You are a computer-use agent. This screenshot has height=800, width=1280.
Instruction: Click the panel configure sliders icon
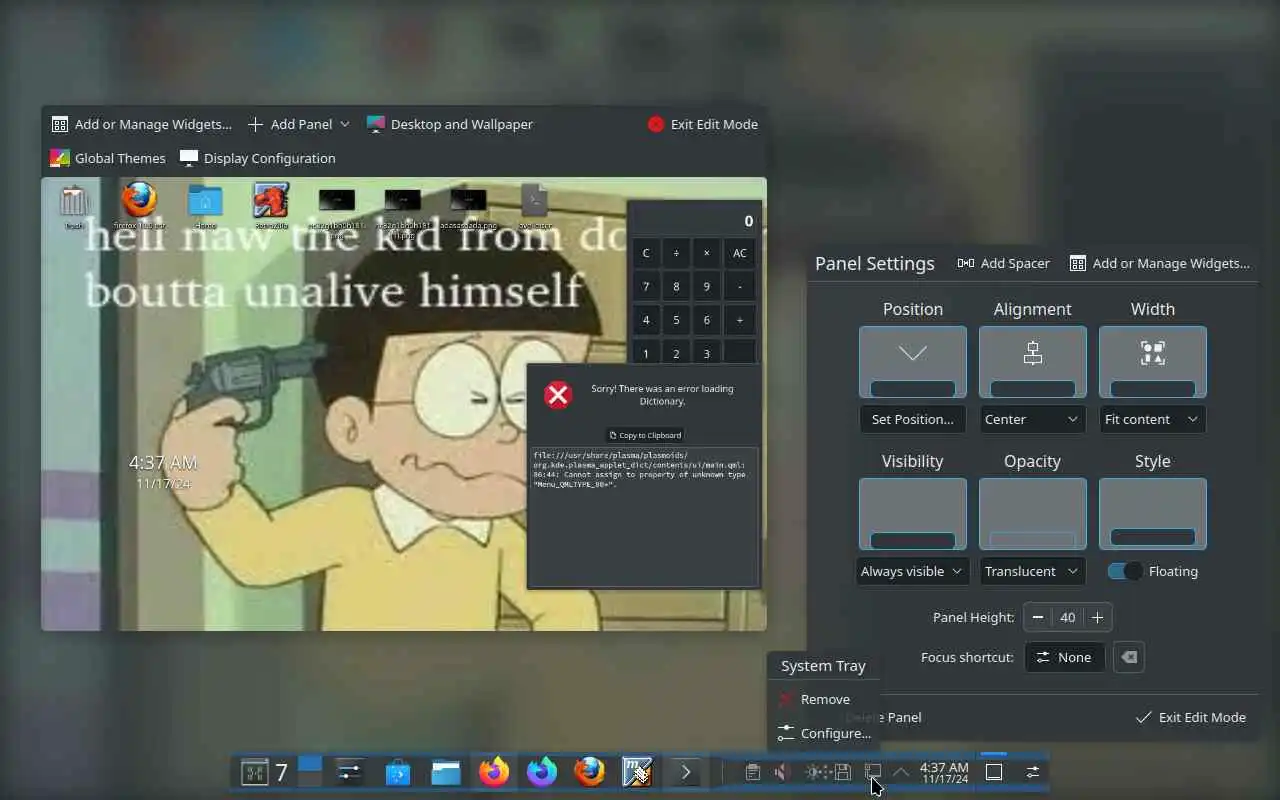tap(1033, 772)
